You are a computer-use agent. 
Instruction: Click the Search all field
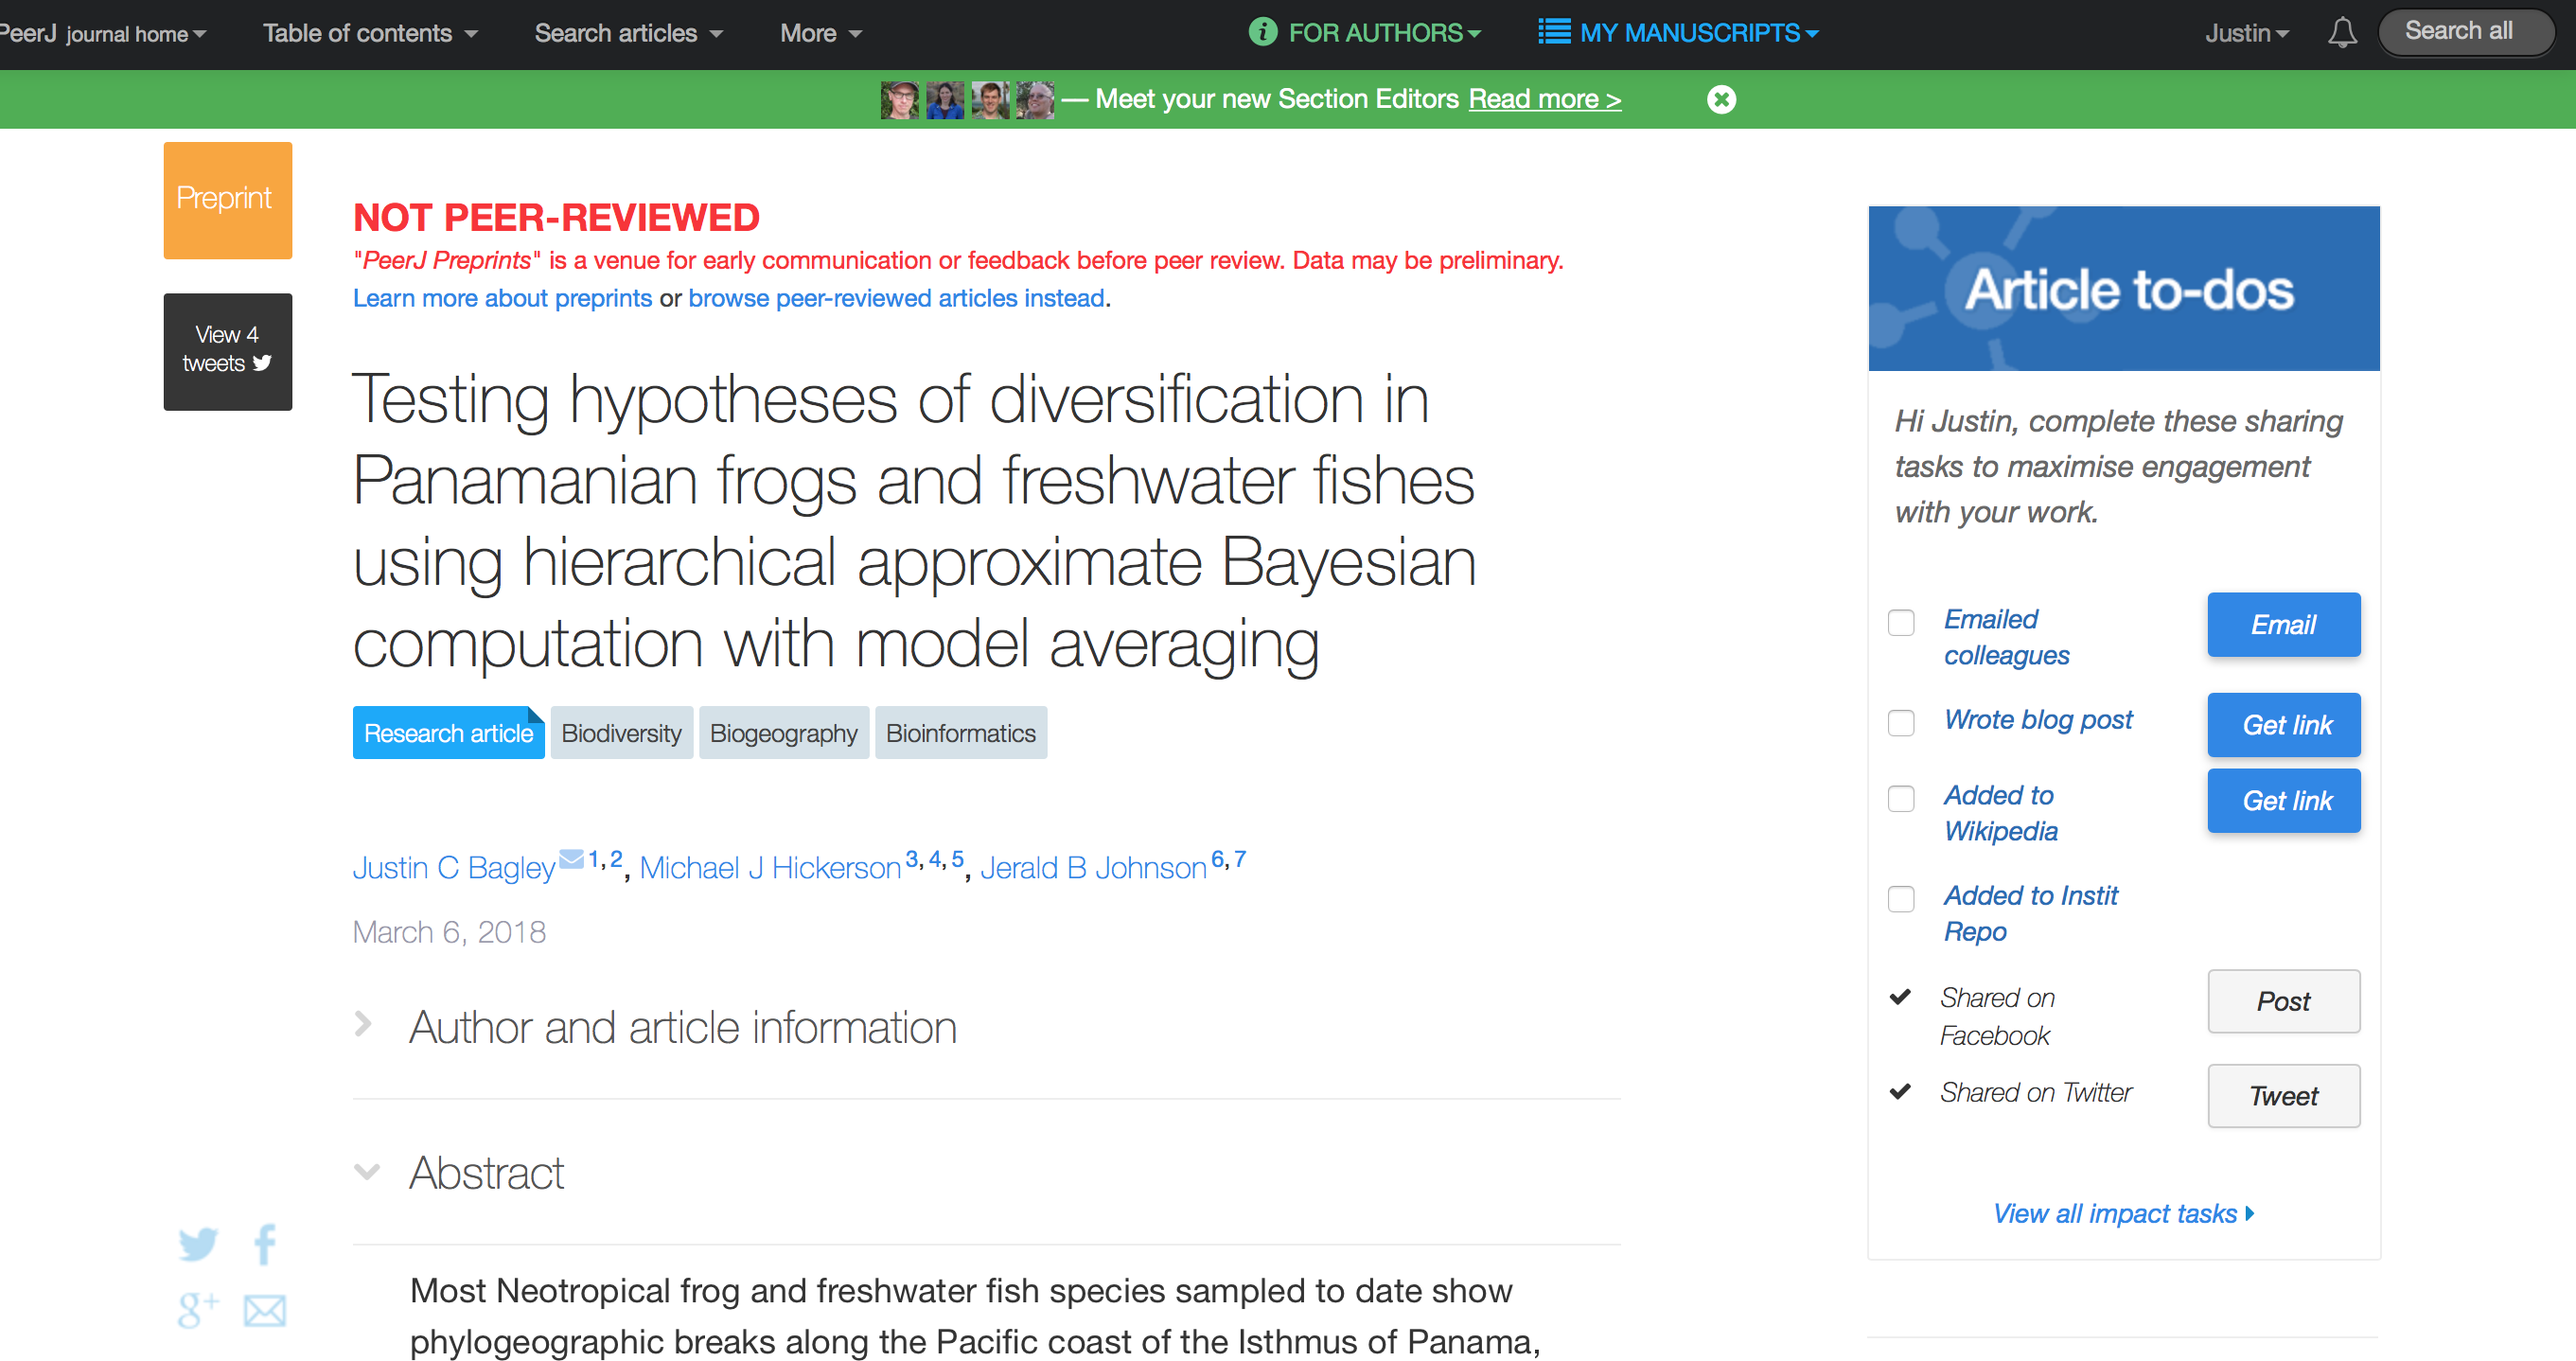(2465, 32)
